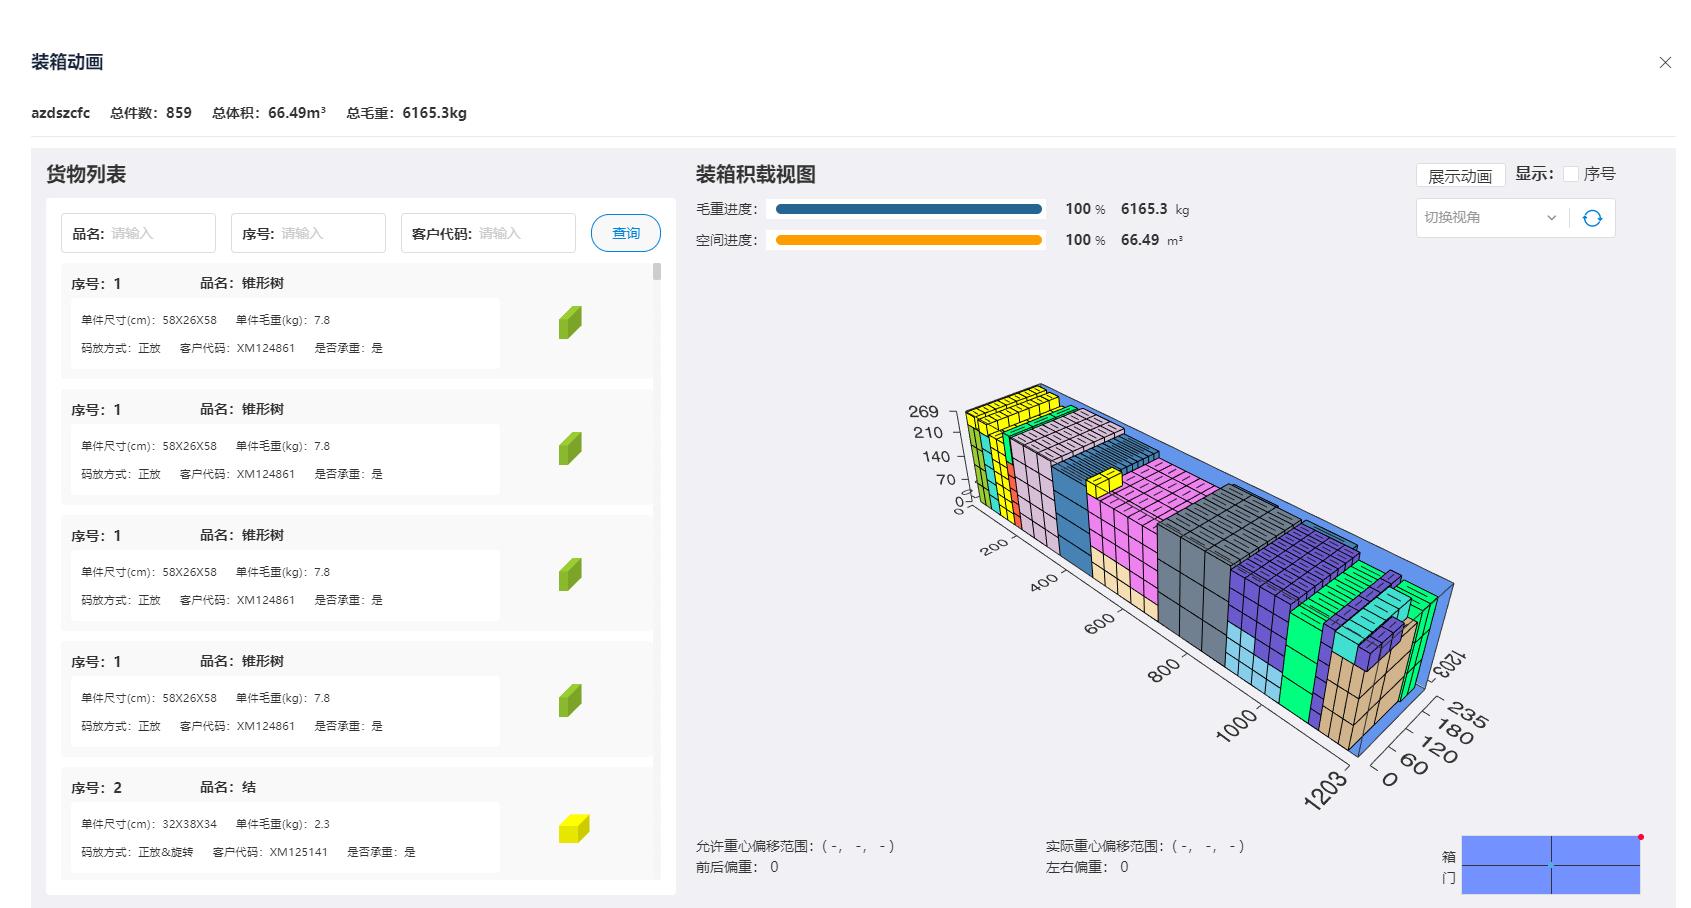Click the green cube icon of fourth 锥形树 entry
The width and height of the screenshot is (1691, 908).
tap(568, 700)
